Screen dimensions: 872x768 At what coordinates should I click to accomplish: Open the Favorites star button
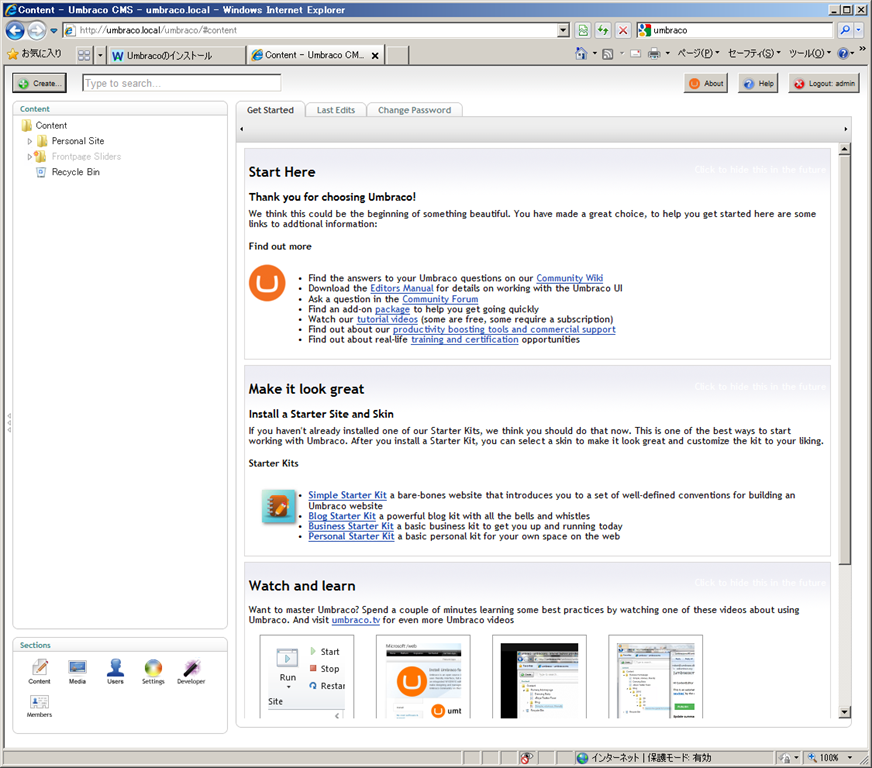[x=34, y=54]
